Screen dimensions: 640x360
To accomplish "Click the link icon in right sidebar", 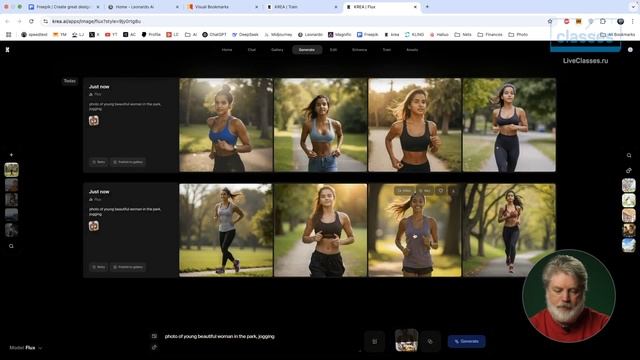I will pyautogui.click(x=629, y=170).
